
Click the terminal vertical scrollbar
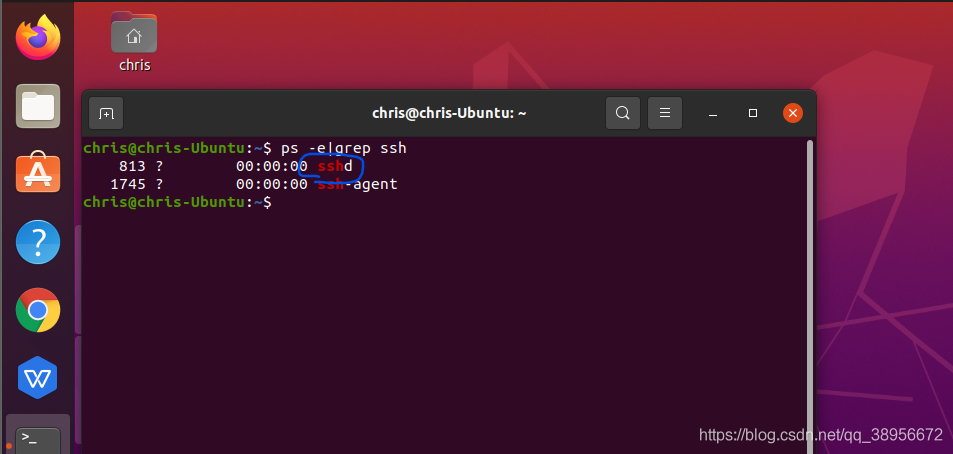click(x=810, y=297)
